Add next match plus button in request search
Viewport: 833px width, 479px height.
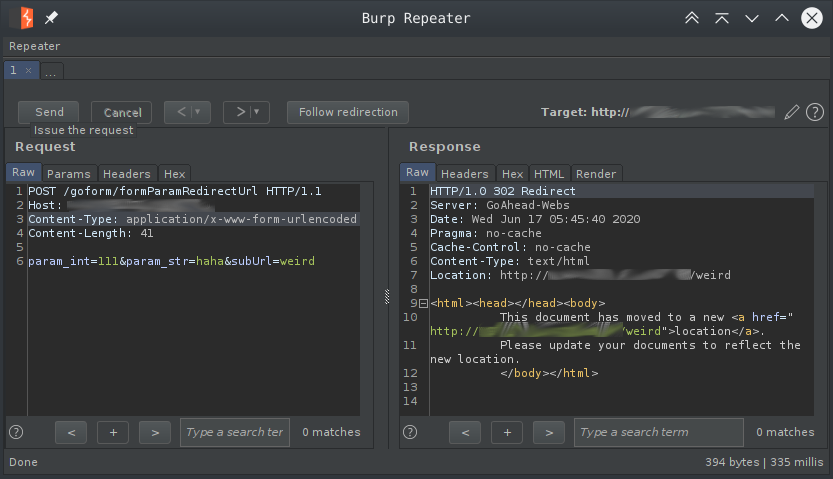(x=113, y=432)
